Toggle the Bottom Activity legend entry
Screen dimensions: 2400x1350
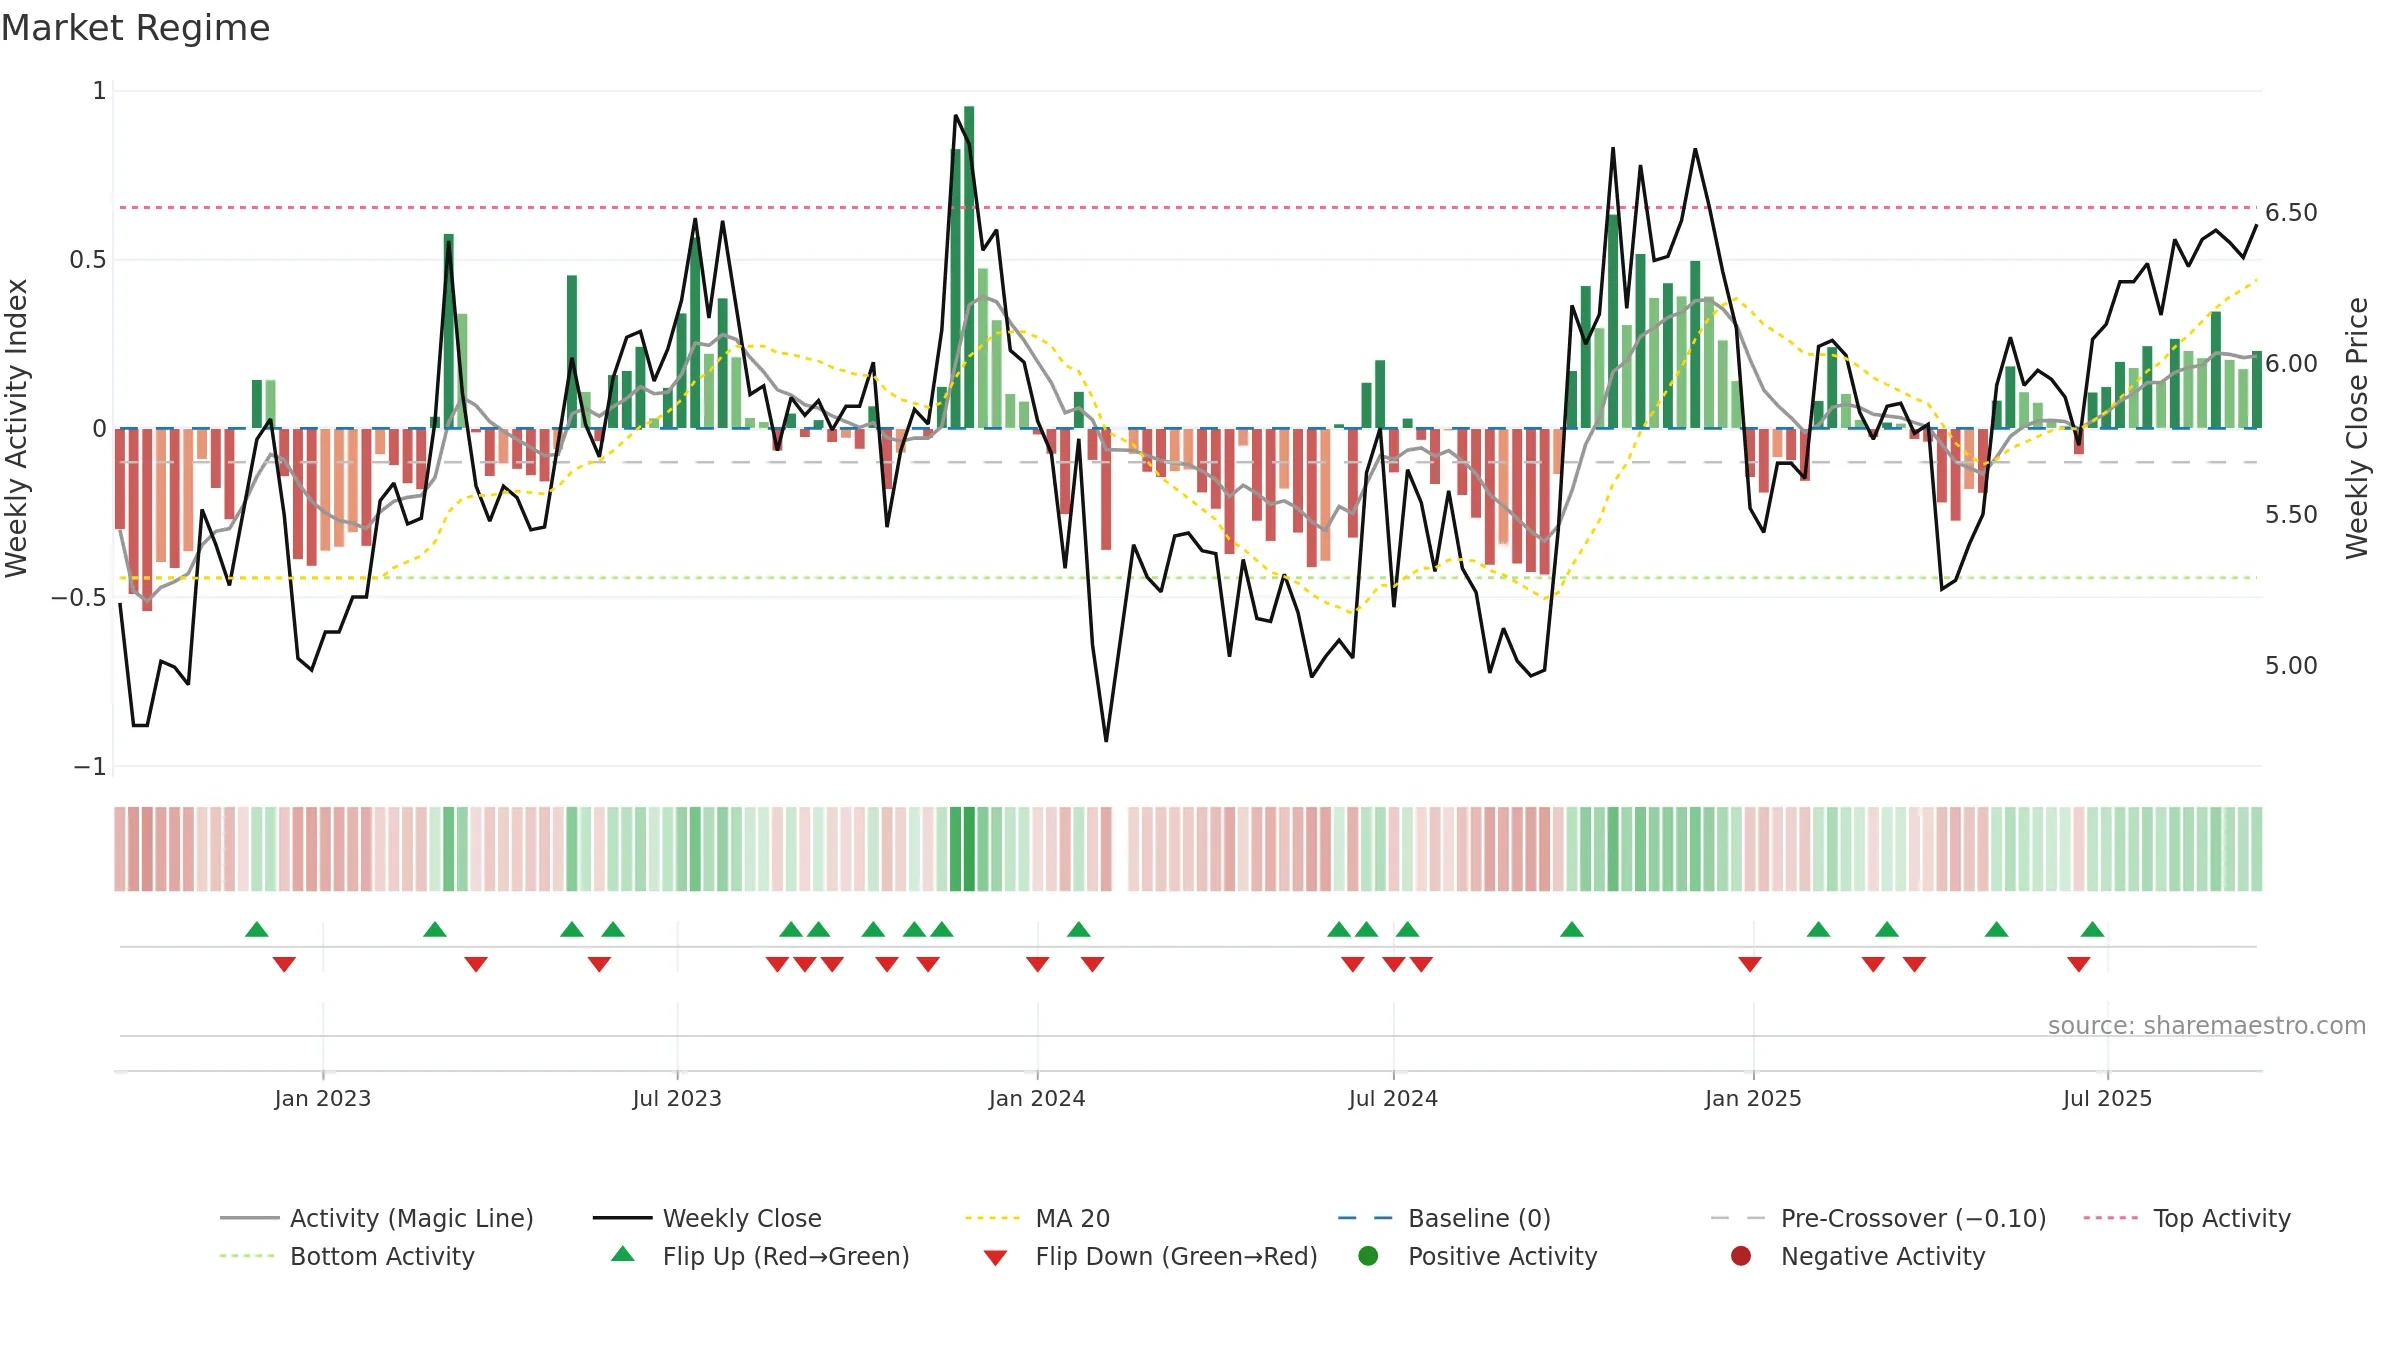coord(347,1256)
